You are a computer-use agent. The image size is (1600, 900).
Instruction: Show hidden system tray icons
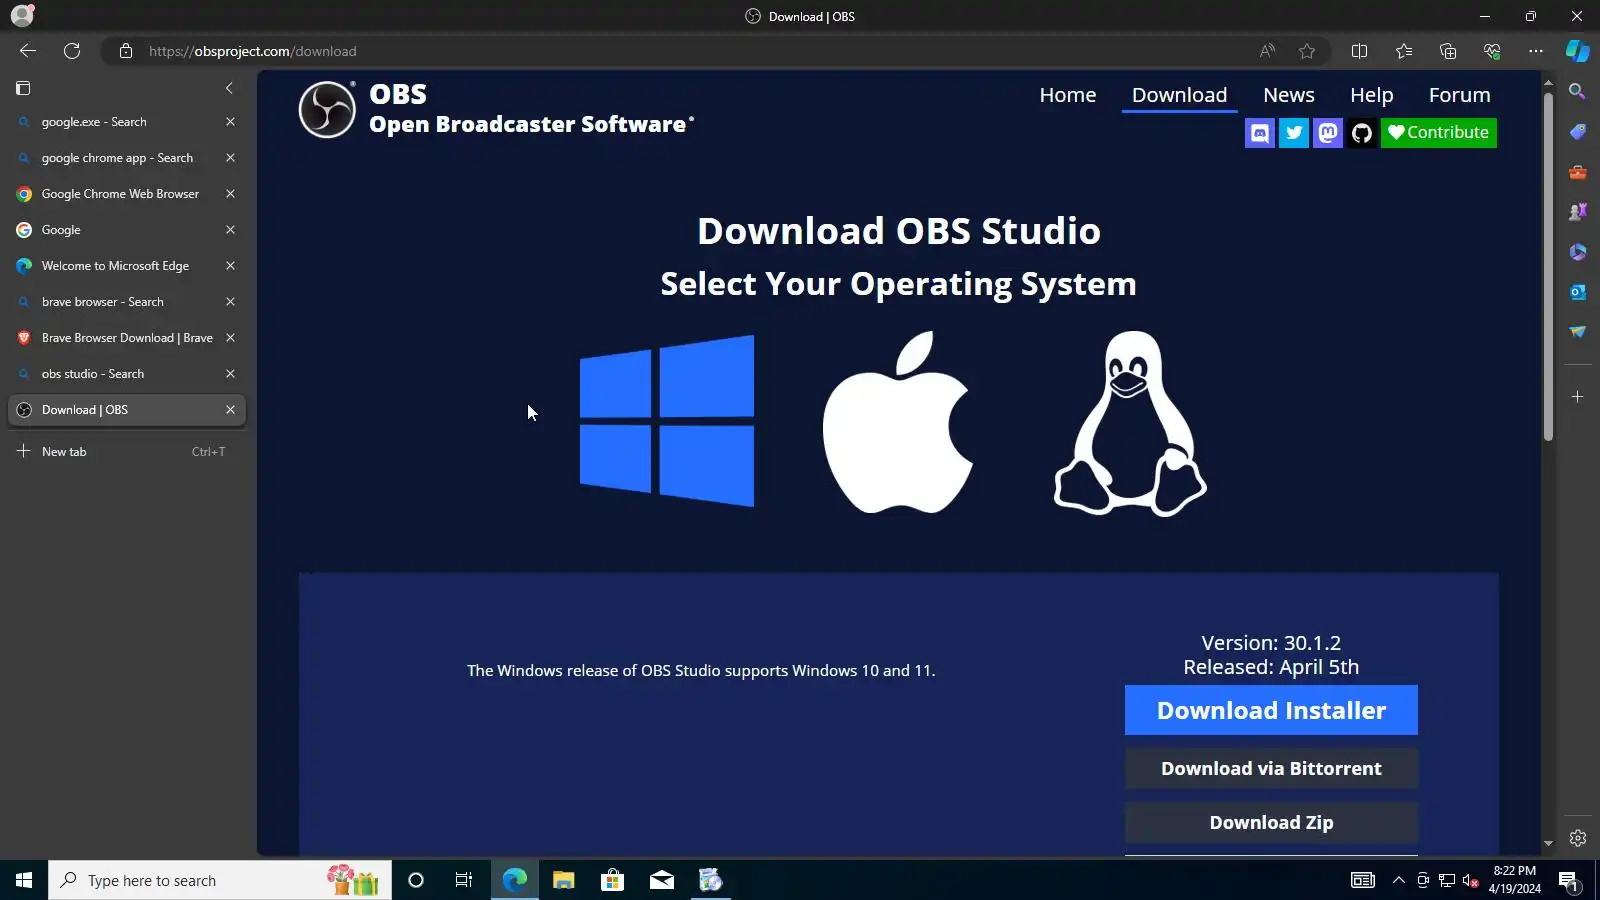[x=1398, y=880]
